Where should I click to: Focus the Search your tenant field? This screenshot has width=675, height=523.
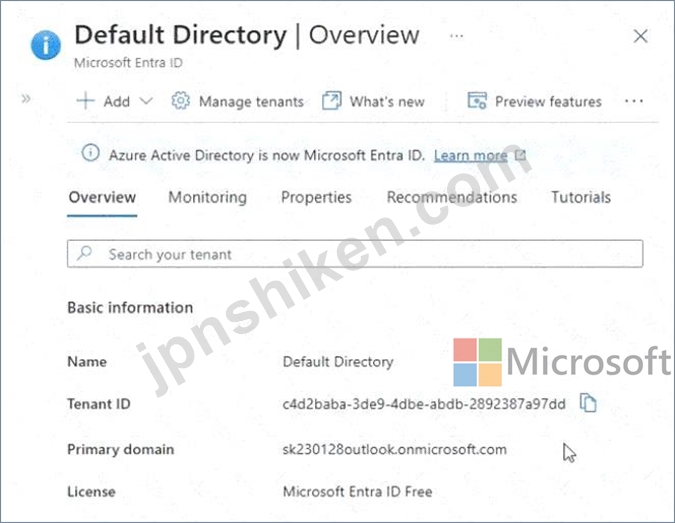(x=355, y=254)
